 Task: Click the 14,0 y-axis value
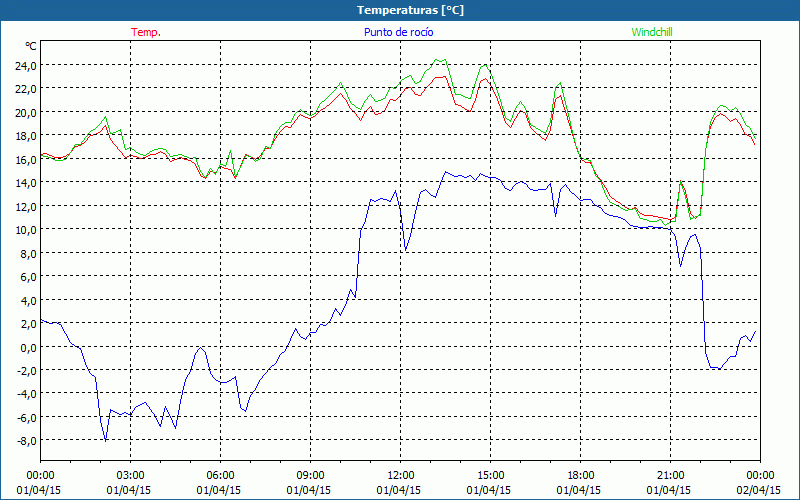pos(26,183)
